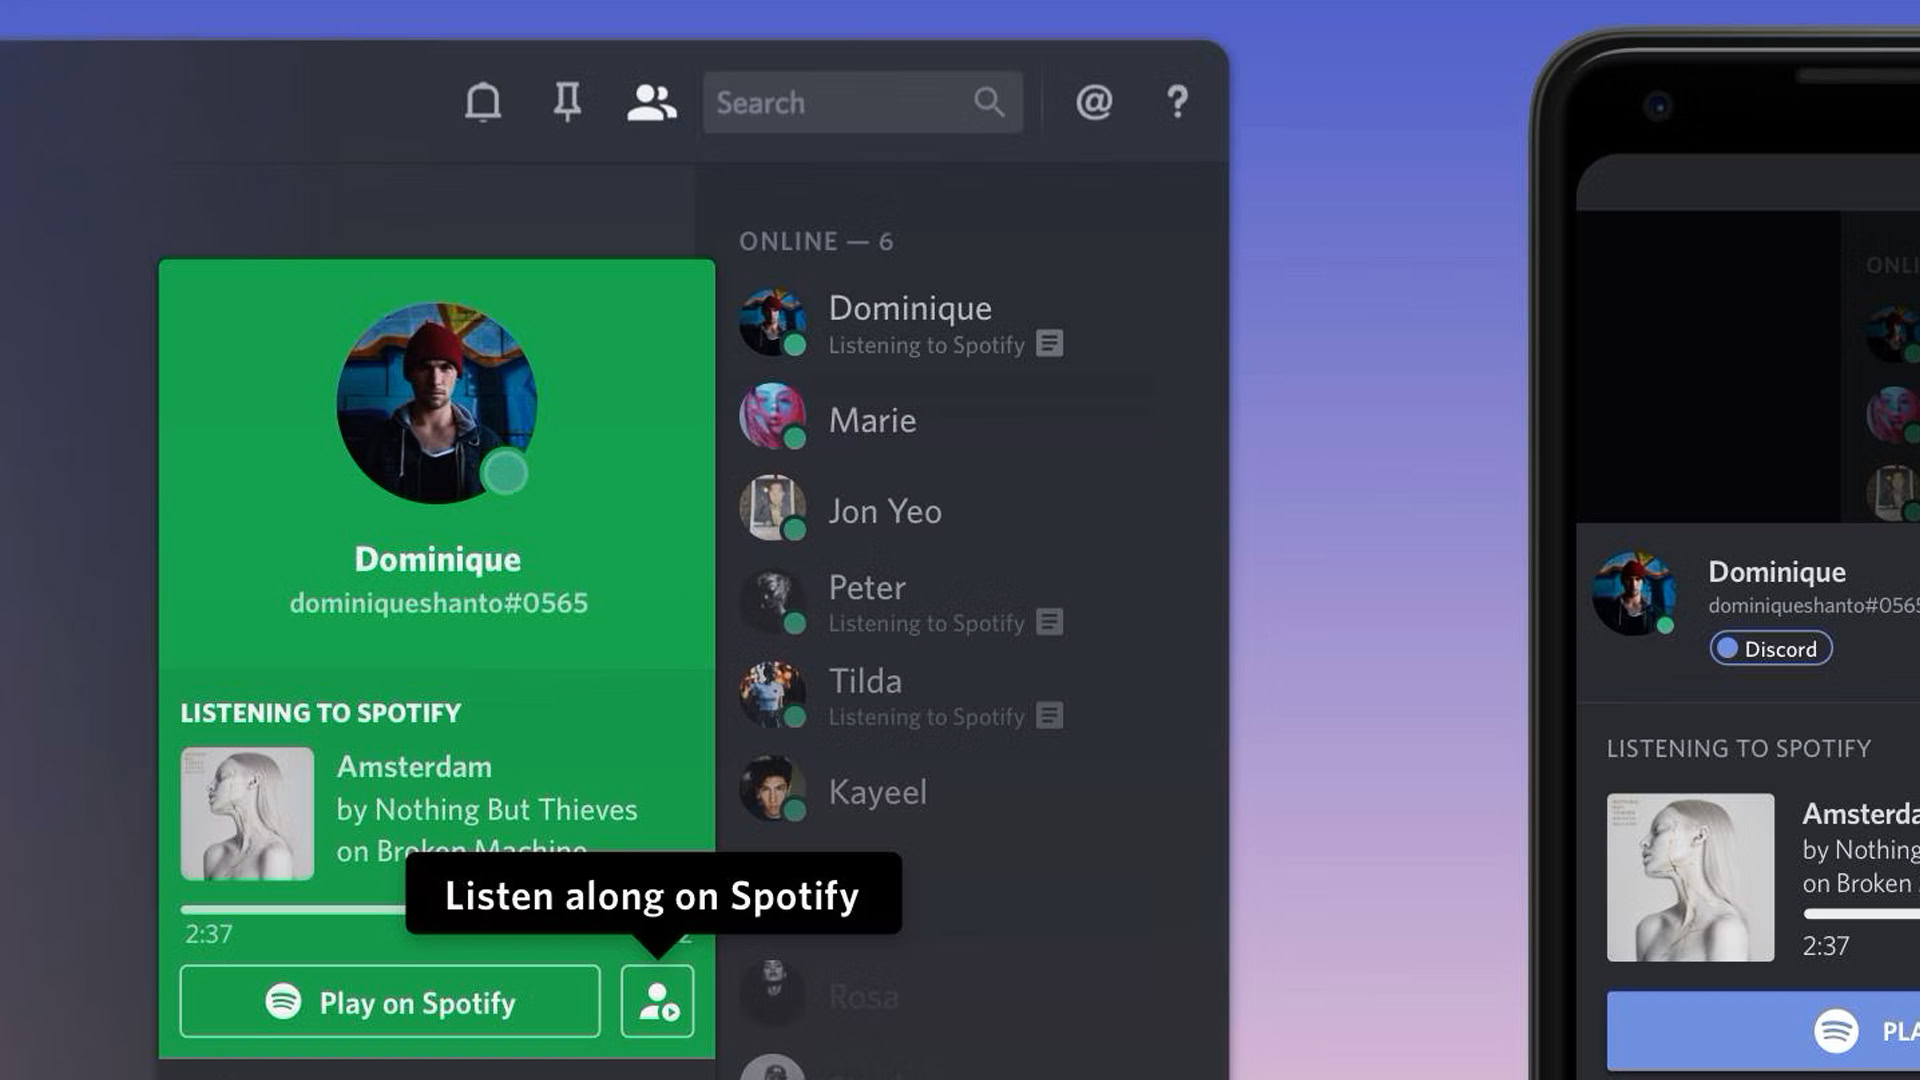Click Peter's rich presence activity icon
The height and width of the screenshot is (1080, 1920).
(x=1049, y=622)
